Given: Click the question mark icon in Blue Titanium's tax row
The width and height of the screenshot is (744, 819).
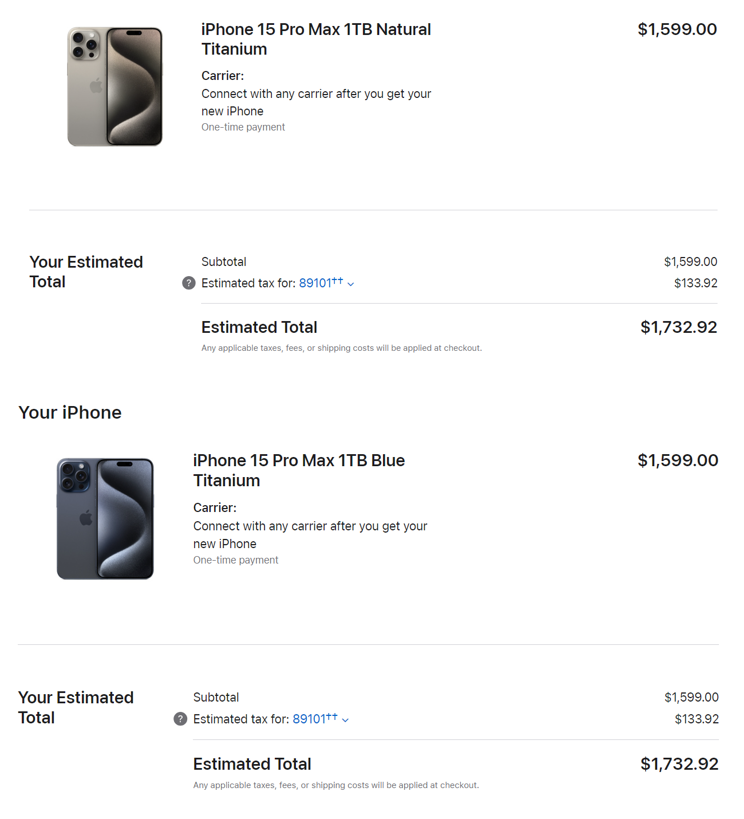Looking at the screenshot, I should pos(180,719).
